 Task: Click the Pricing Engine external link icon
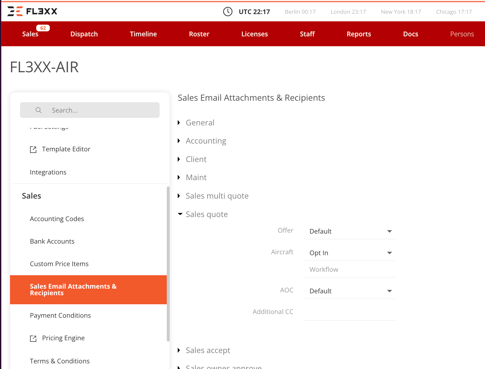[33, 338]
